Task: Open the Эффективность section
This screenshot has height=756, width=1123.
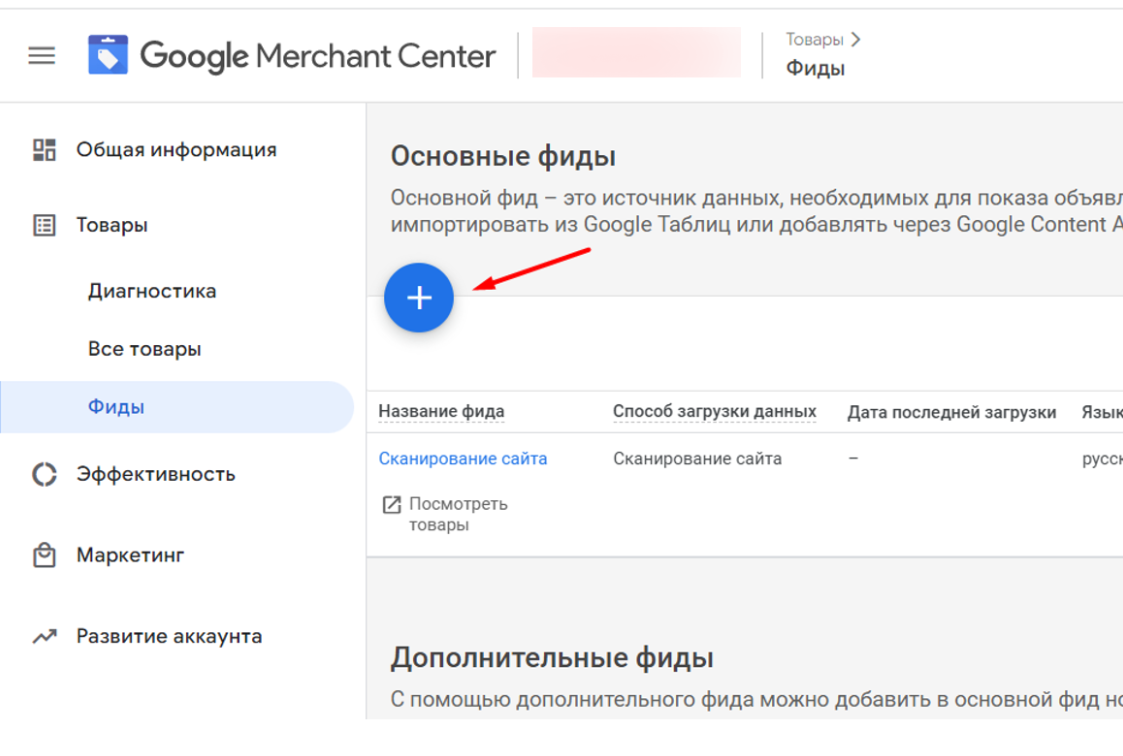Action: tap(155, 474)
